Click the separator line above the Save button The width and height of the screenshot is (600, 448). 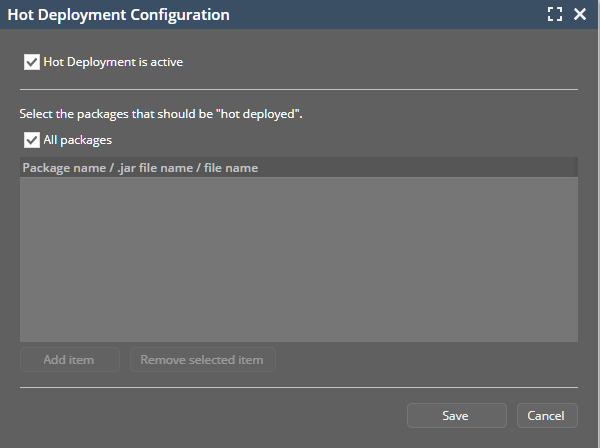pos(298,387)
